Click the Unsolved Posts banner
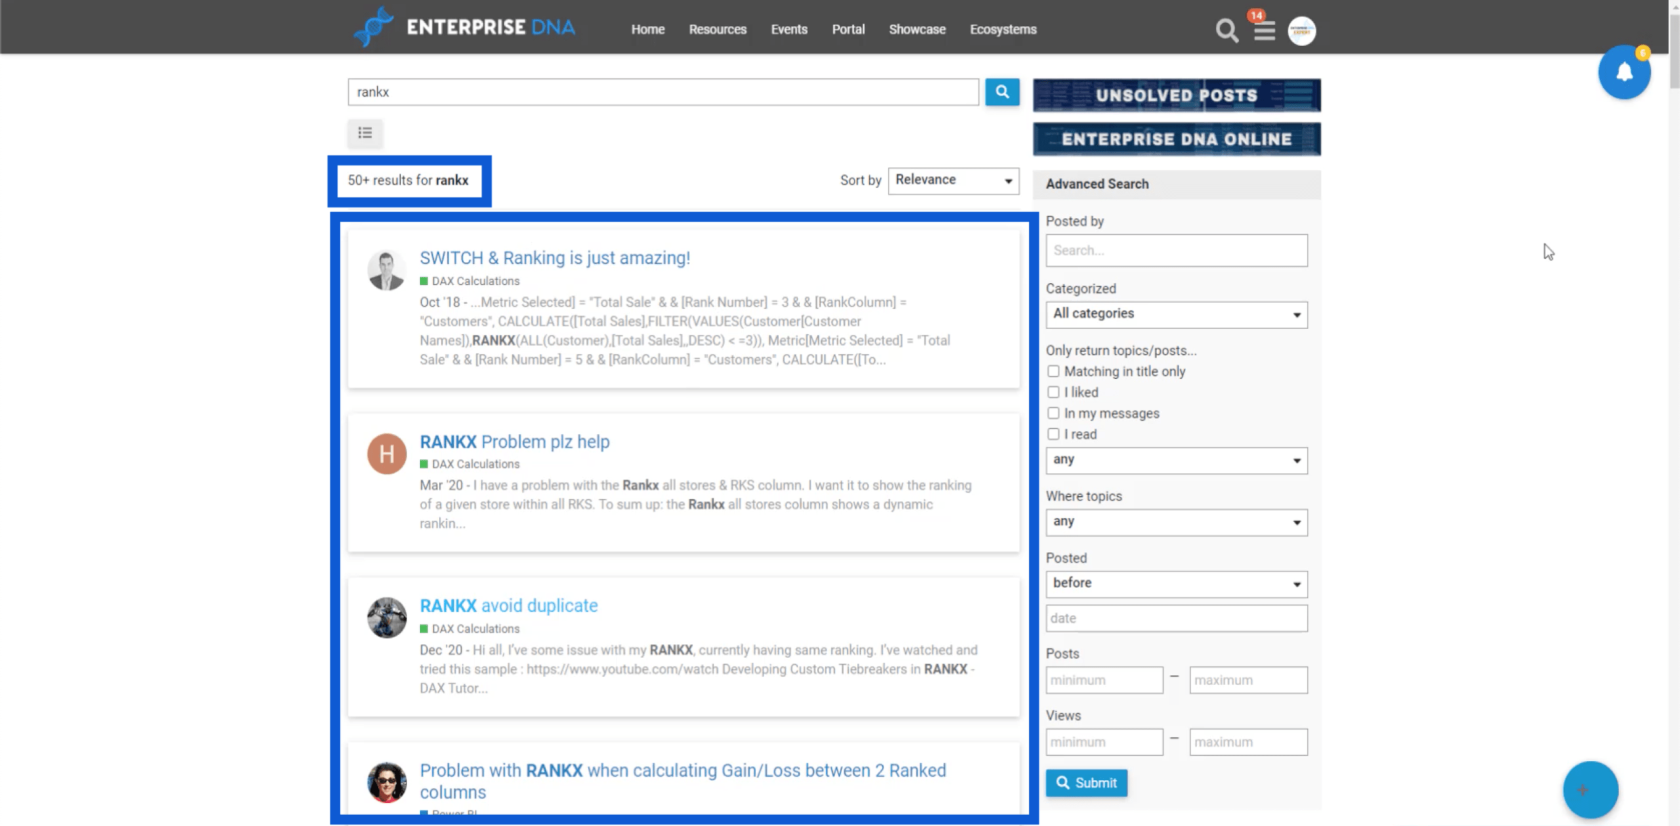Viewport: 1680px width, 826px height. point(1176,95)
